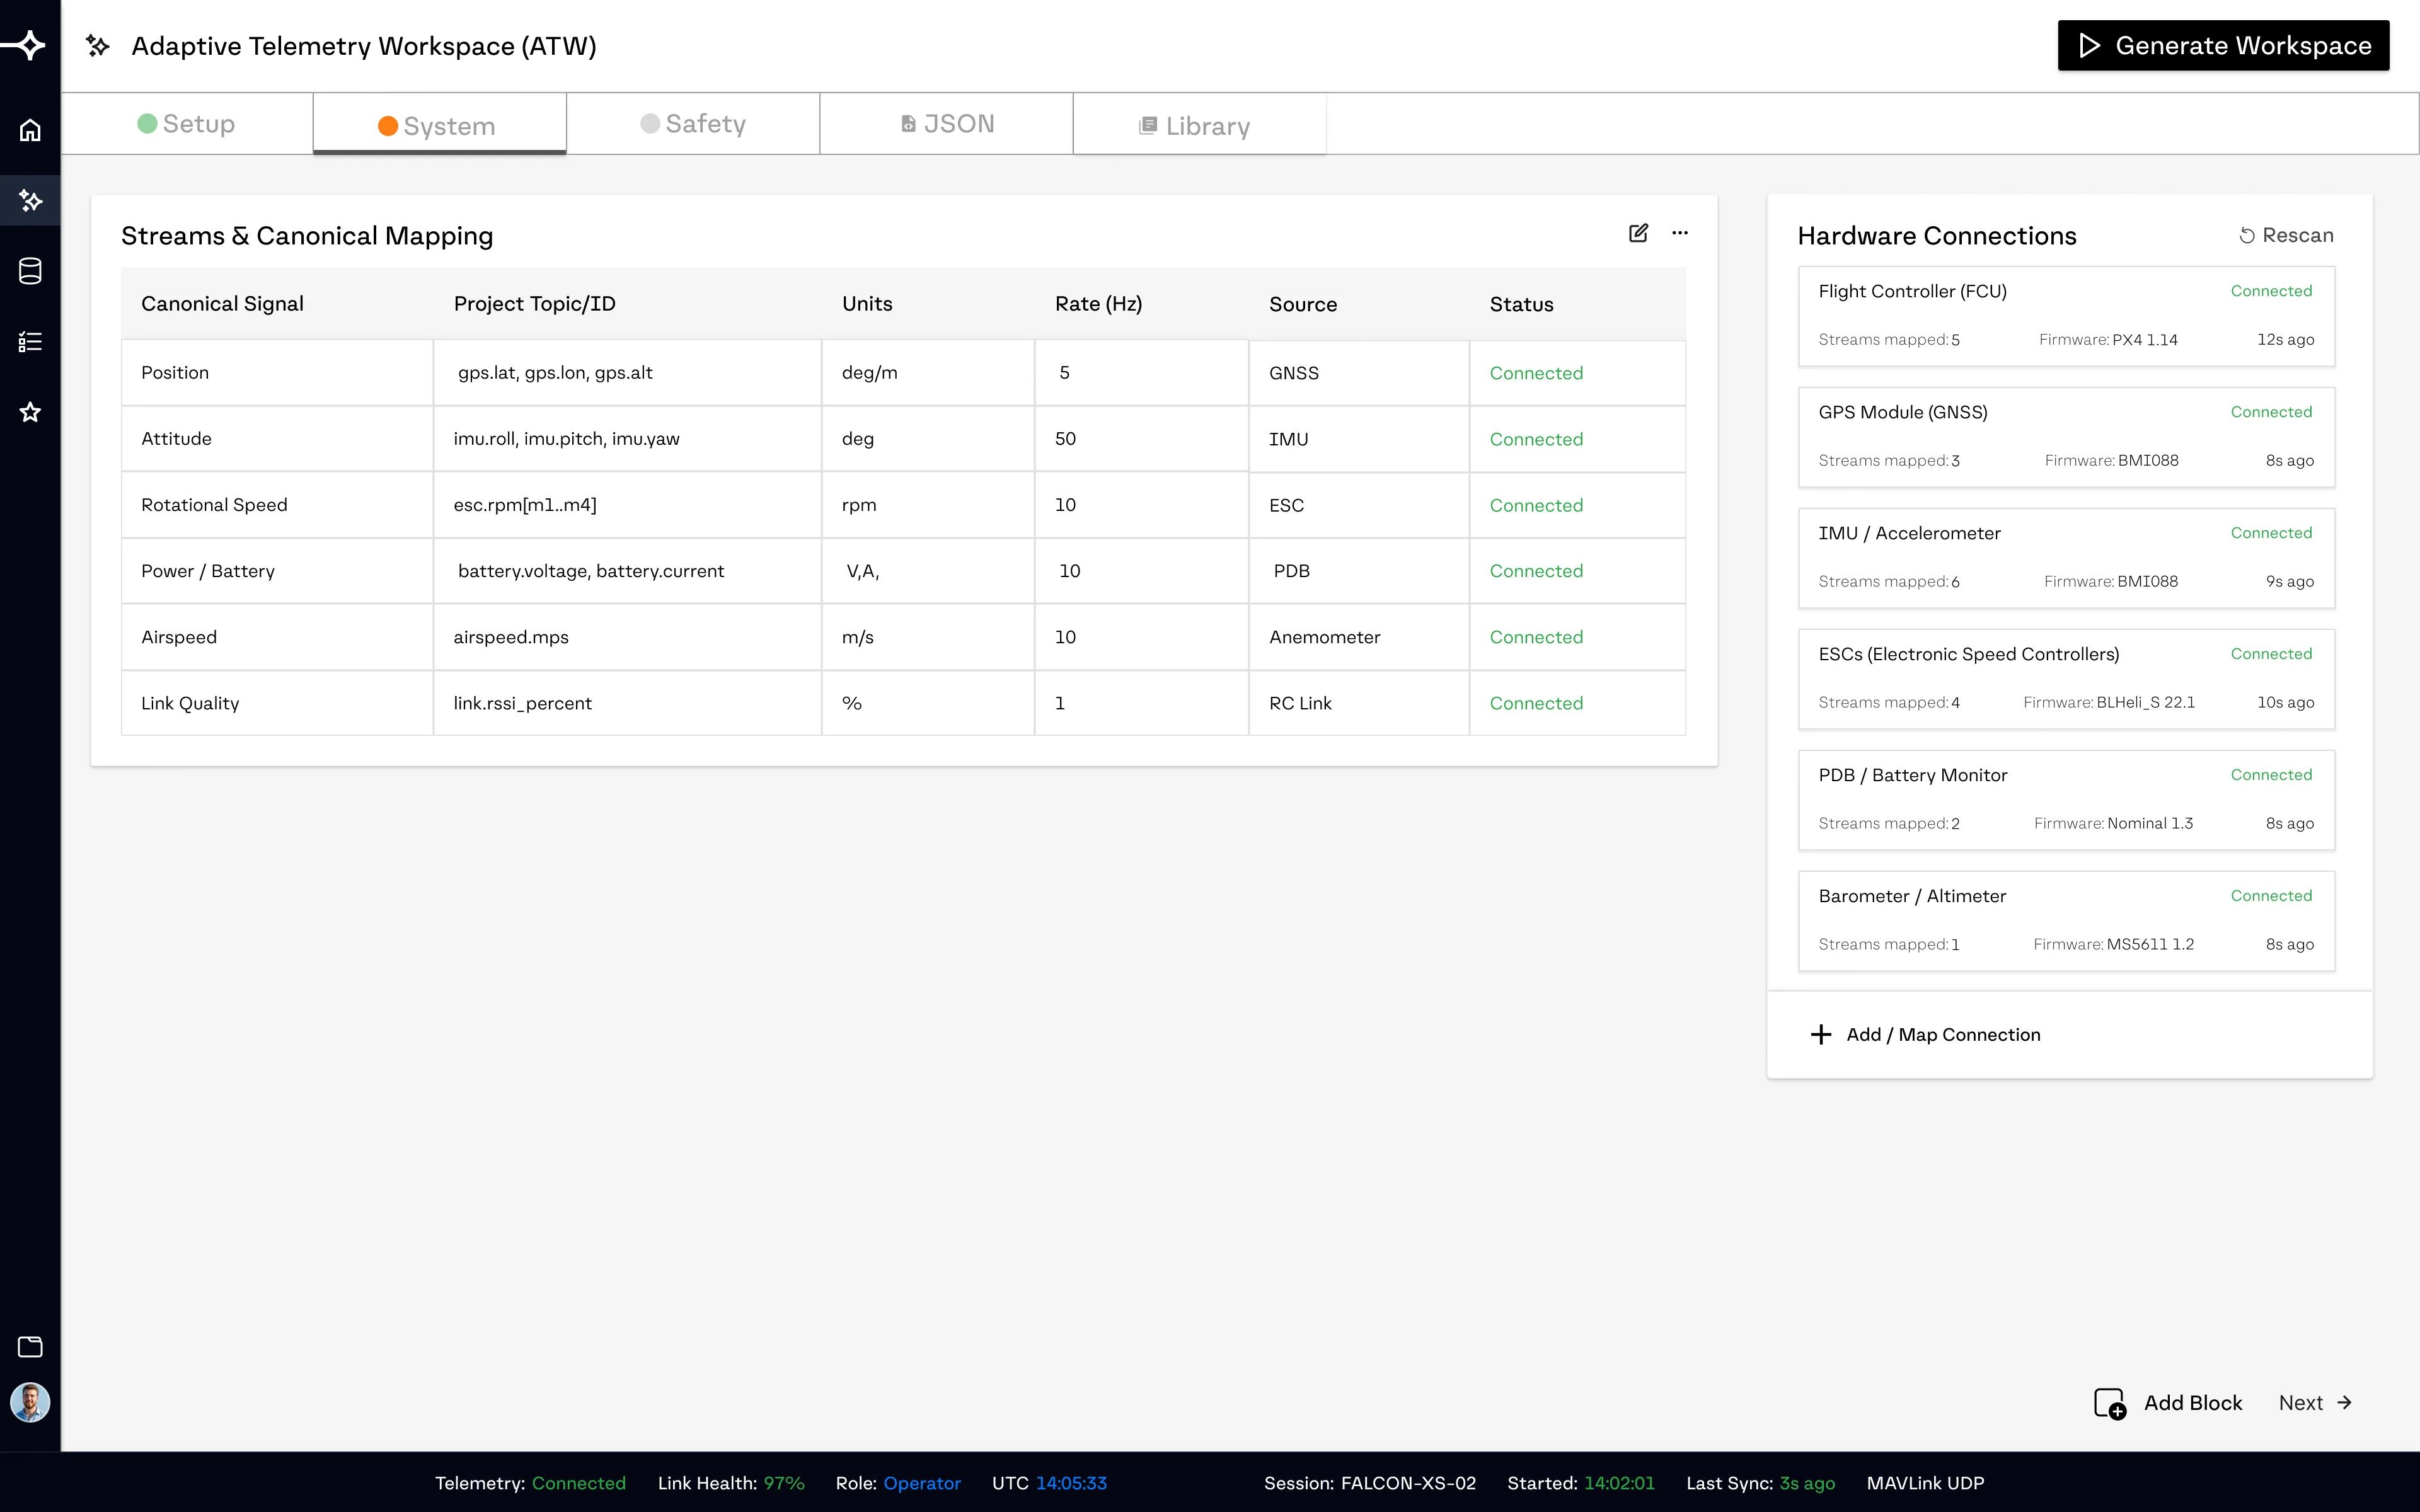
Task: Open the three-dot menu in the Streams panel
Action: coord(1680,233)
